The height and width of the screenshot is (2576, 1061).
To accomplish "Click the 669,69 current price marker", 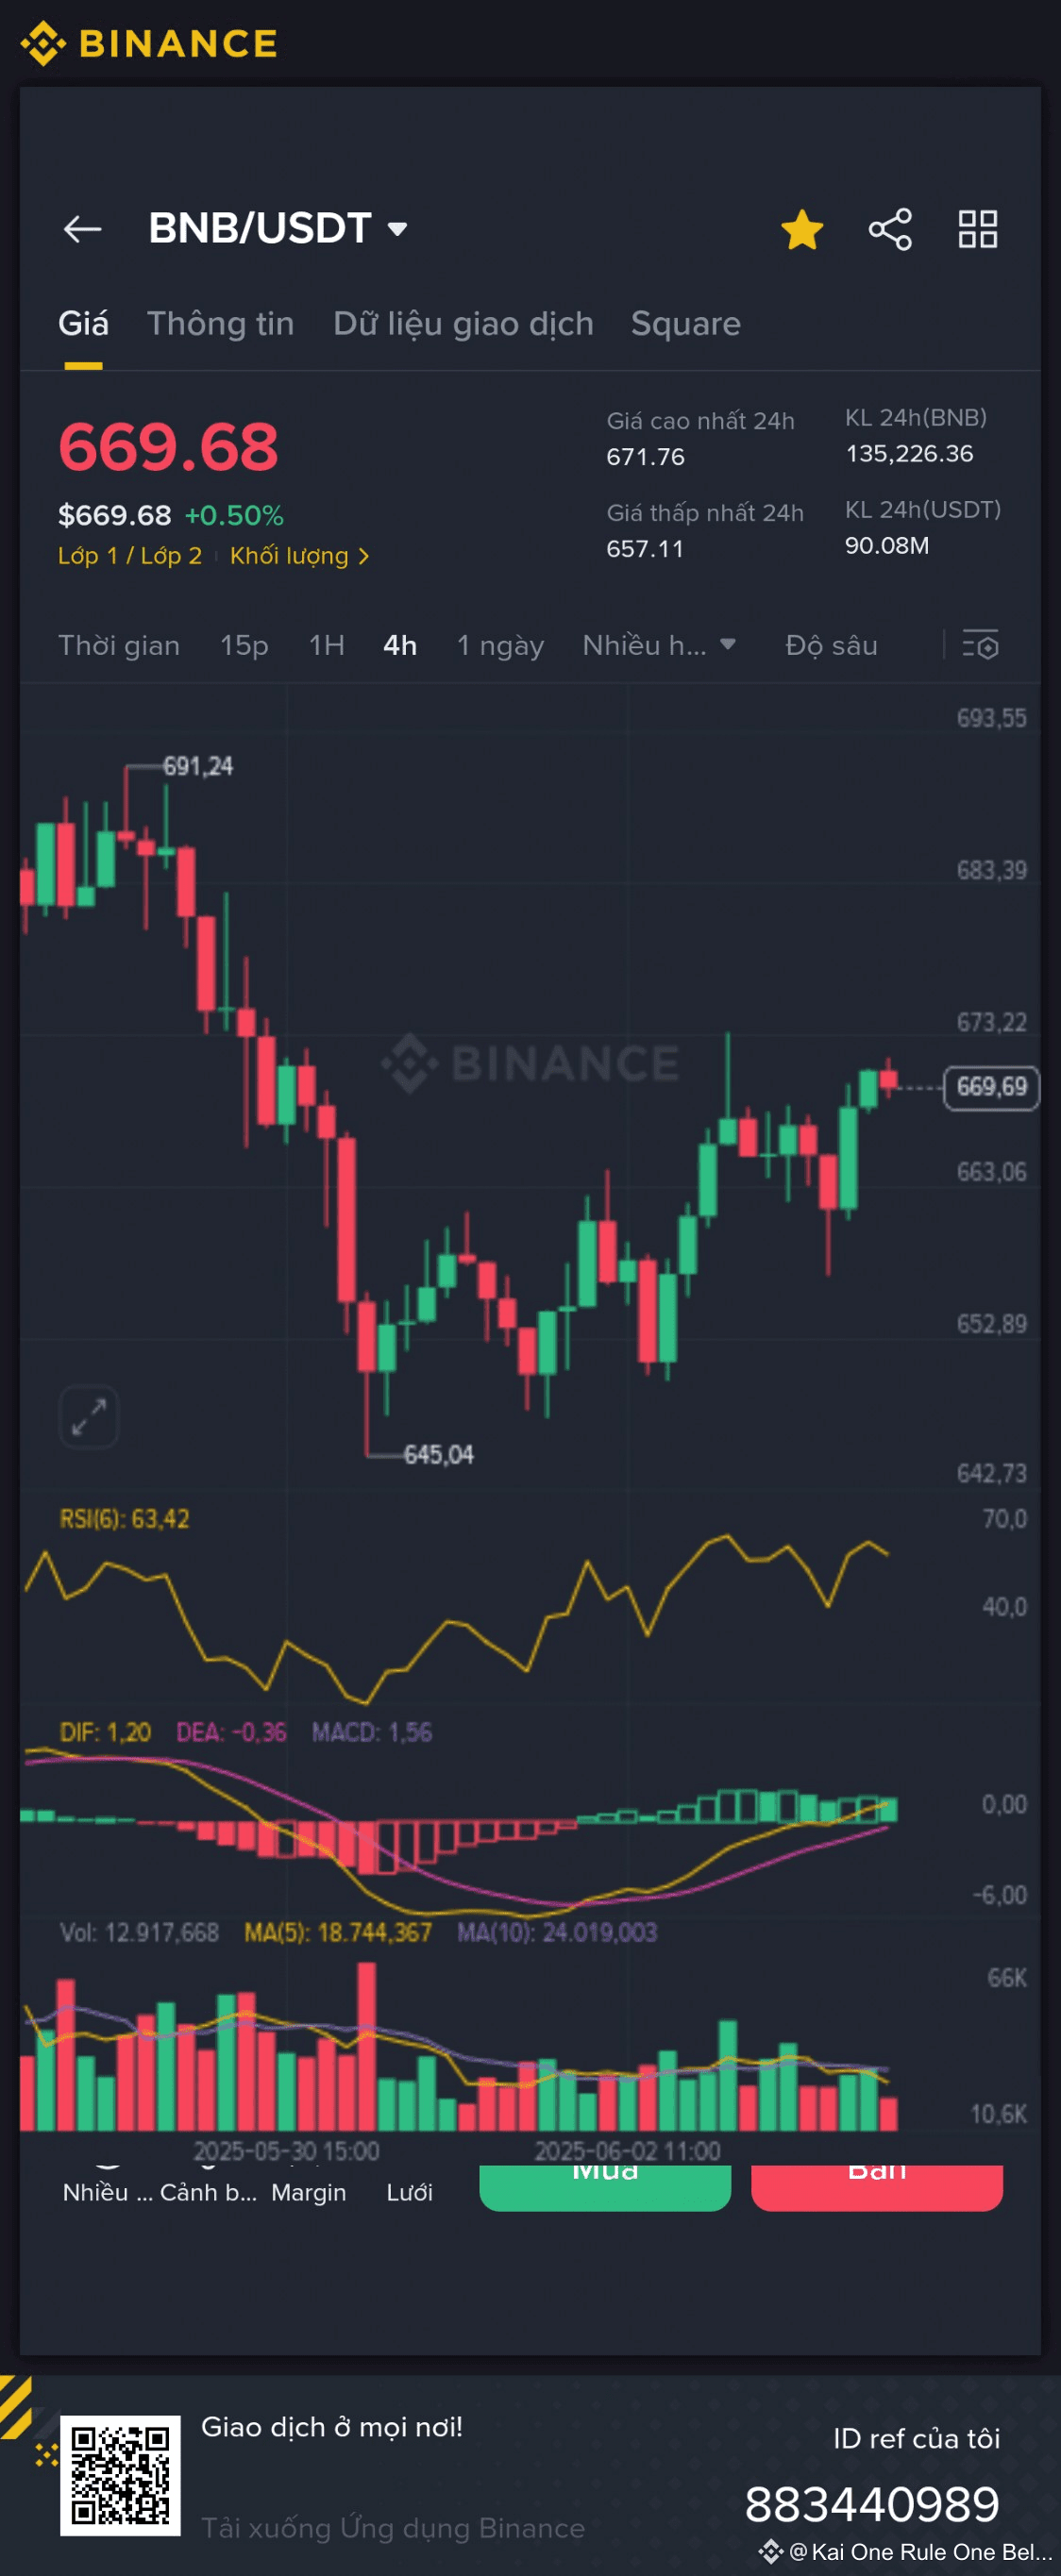I will click(x=990, y=1086).
